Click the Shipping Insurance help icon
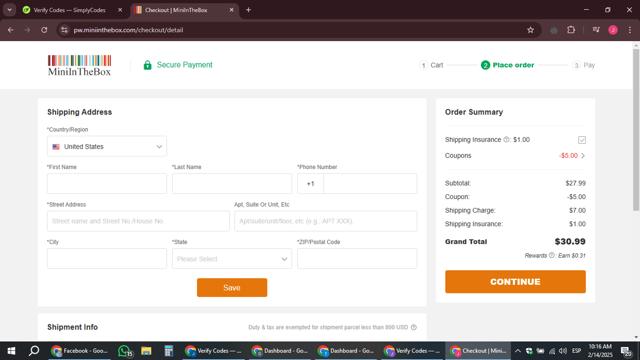The width and height of the screenshot is (640, 360). click(x=507, y=140)
